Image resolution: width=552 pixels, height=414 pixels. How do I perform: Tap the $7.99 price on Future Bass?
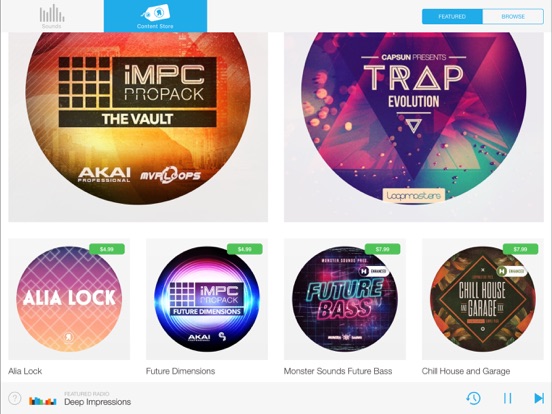click(x=383, y=249)
